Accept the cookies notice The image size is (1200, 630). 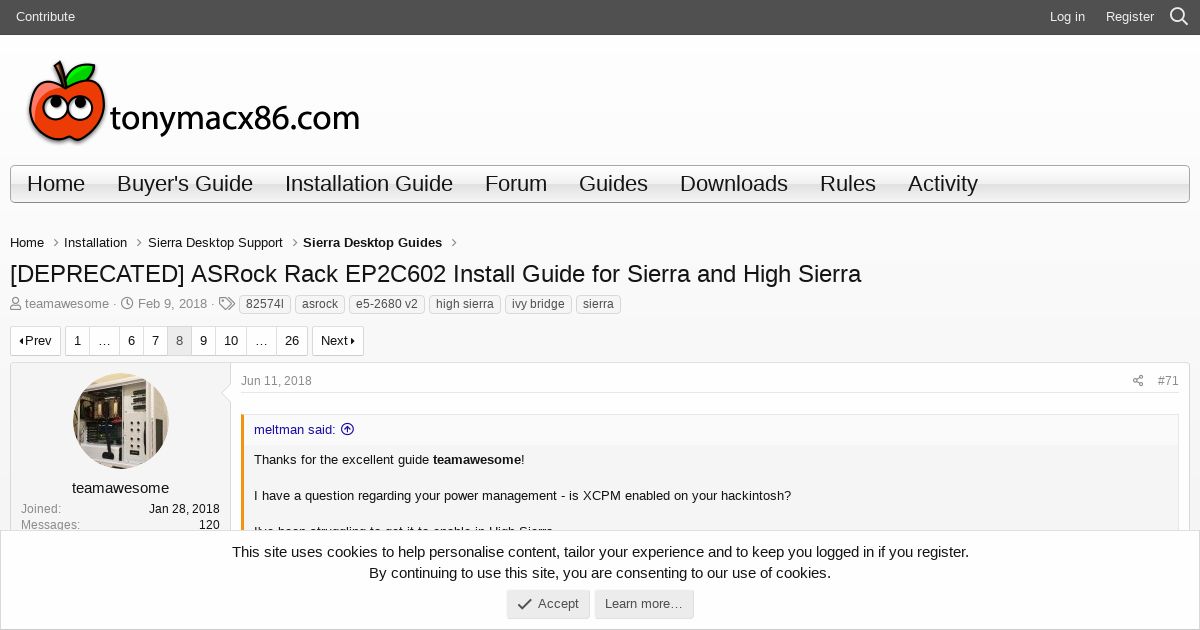coord(548,604)
